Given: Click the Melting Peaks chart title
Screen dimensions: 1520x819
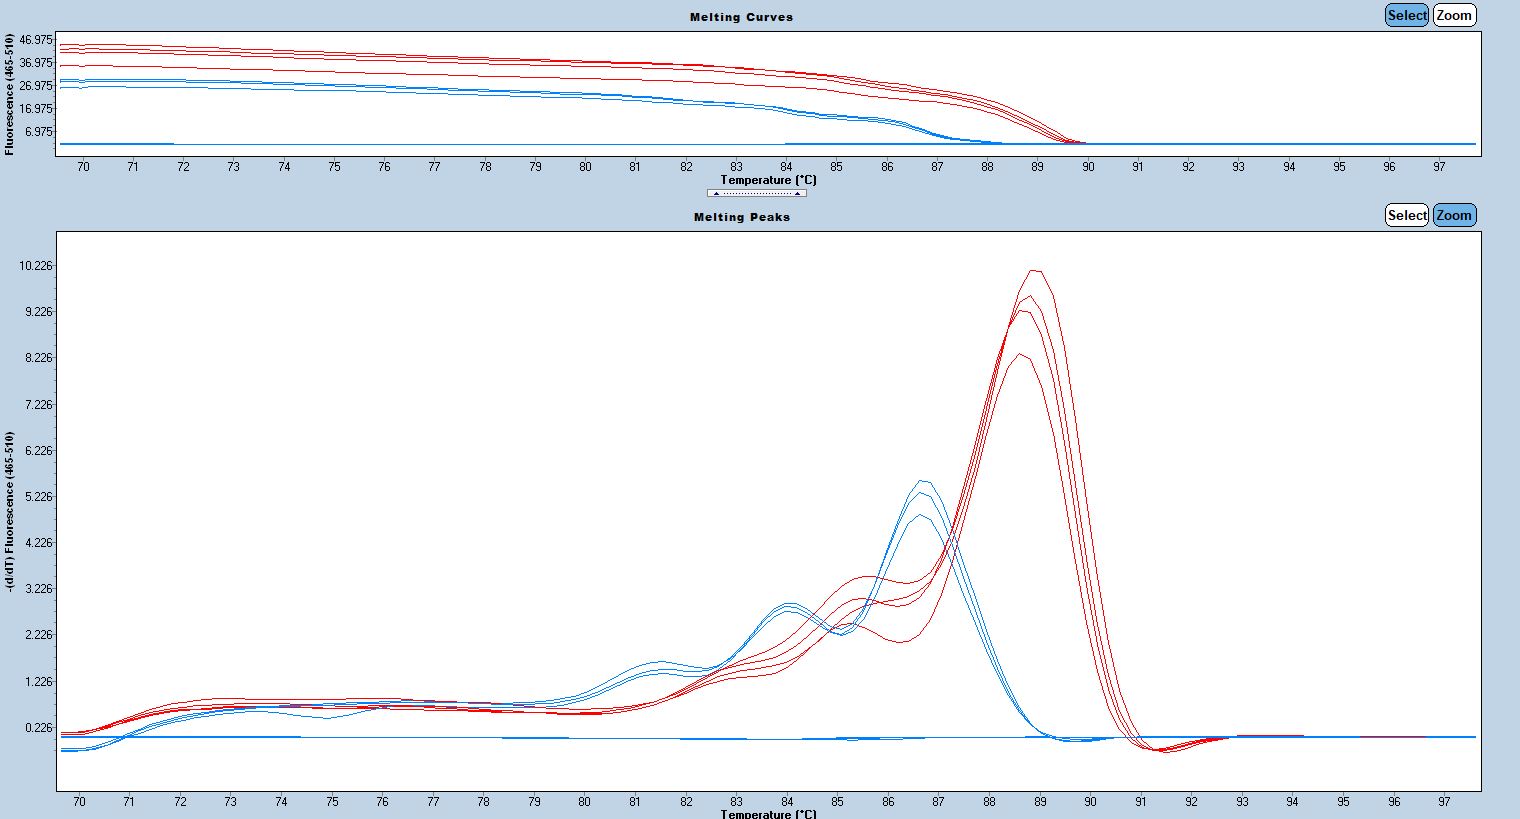Looking at the screenshot, I should point(741,217).
